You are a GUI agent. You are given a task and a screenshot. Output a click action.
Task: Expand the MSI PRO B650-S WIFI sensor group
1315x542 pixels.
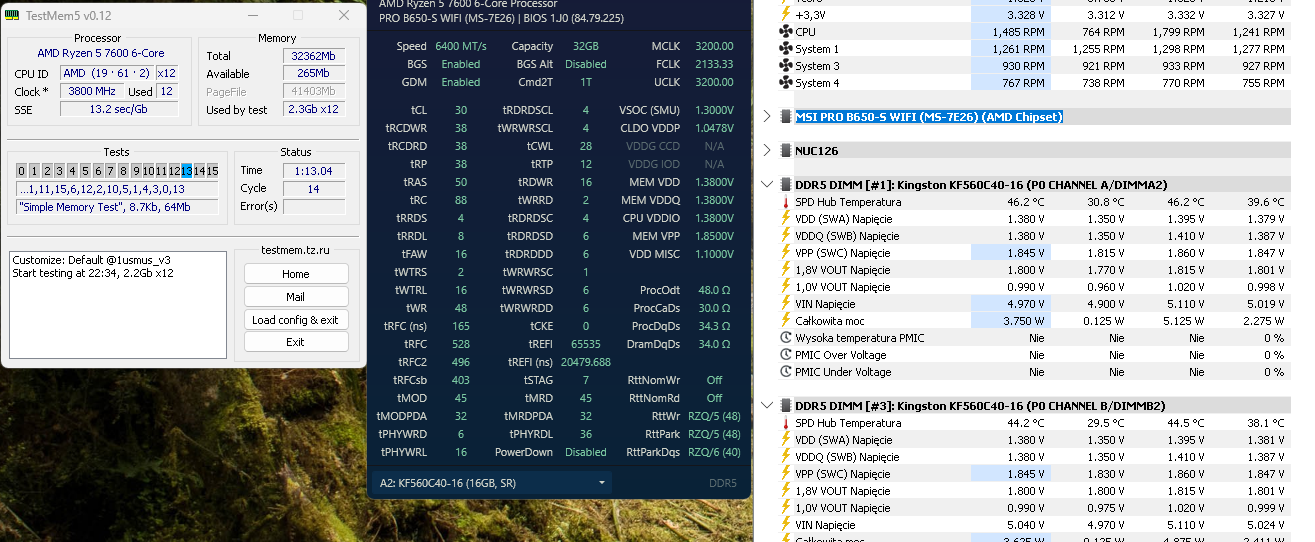[x=767, y=117]
